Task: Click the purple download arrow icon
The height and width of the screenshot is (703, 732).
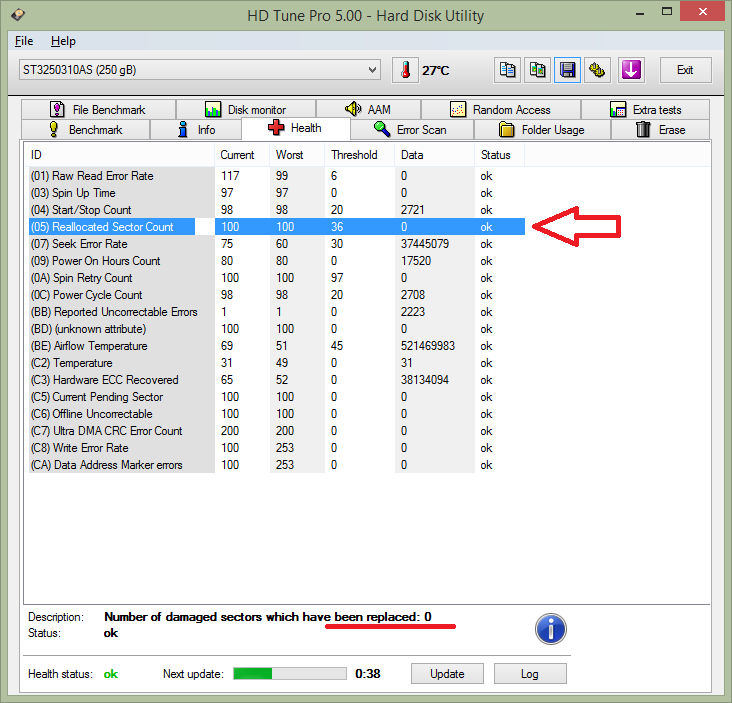Action: (631, 70)
